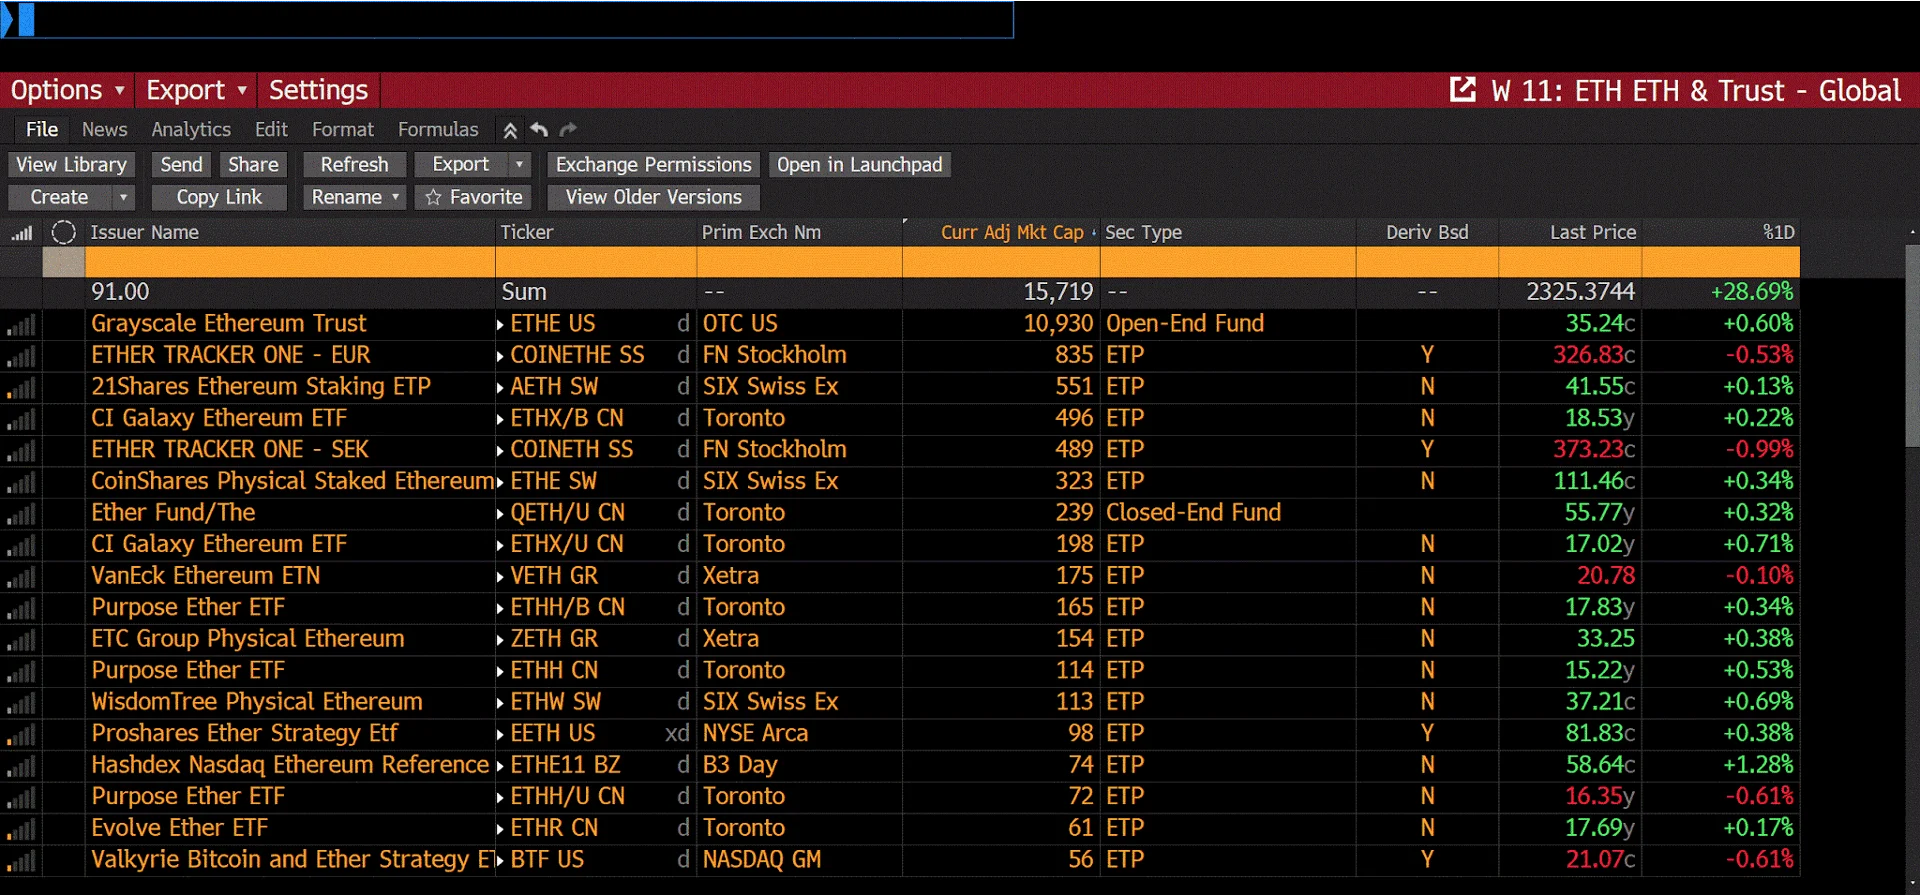
Task: Click the Settings button in red bar
Action: pos(319,90)
